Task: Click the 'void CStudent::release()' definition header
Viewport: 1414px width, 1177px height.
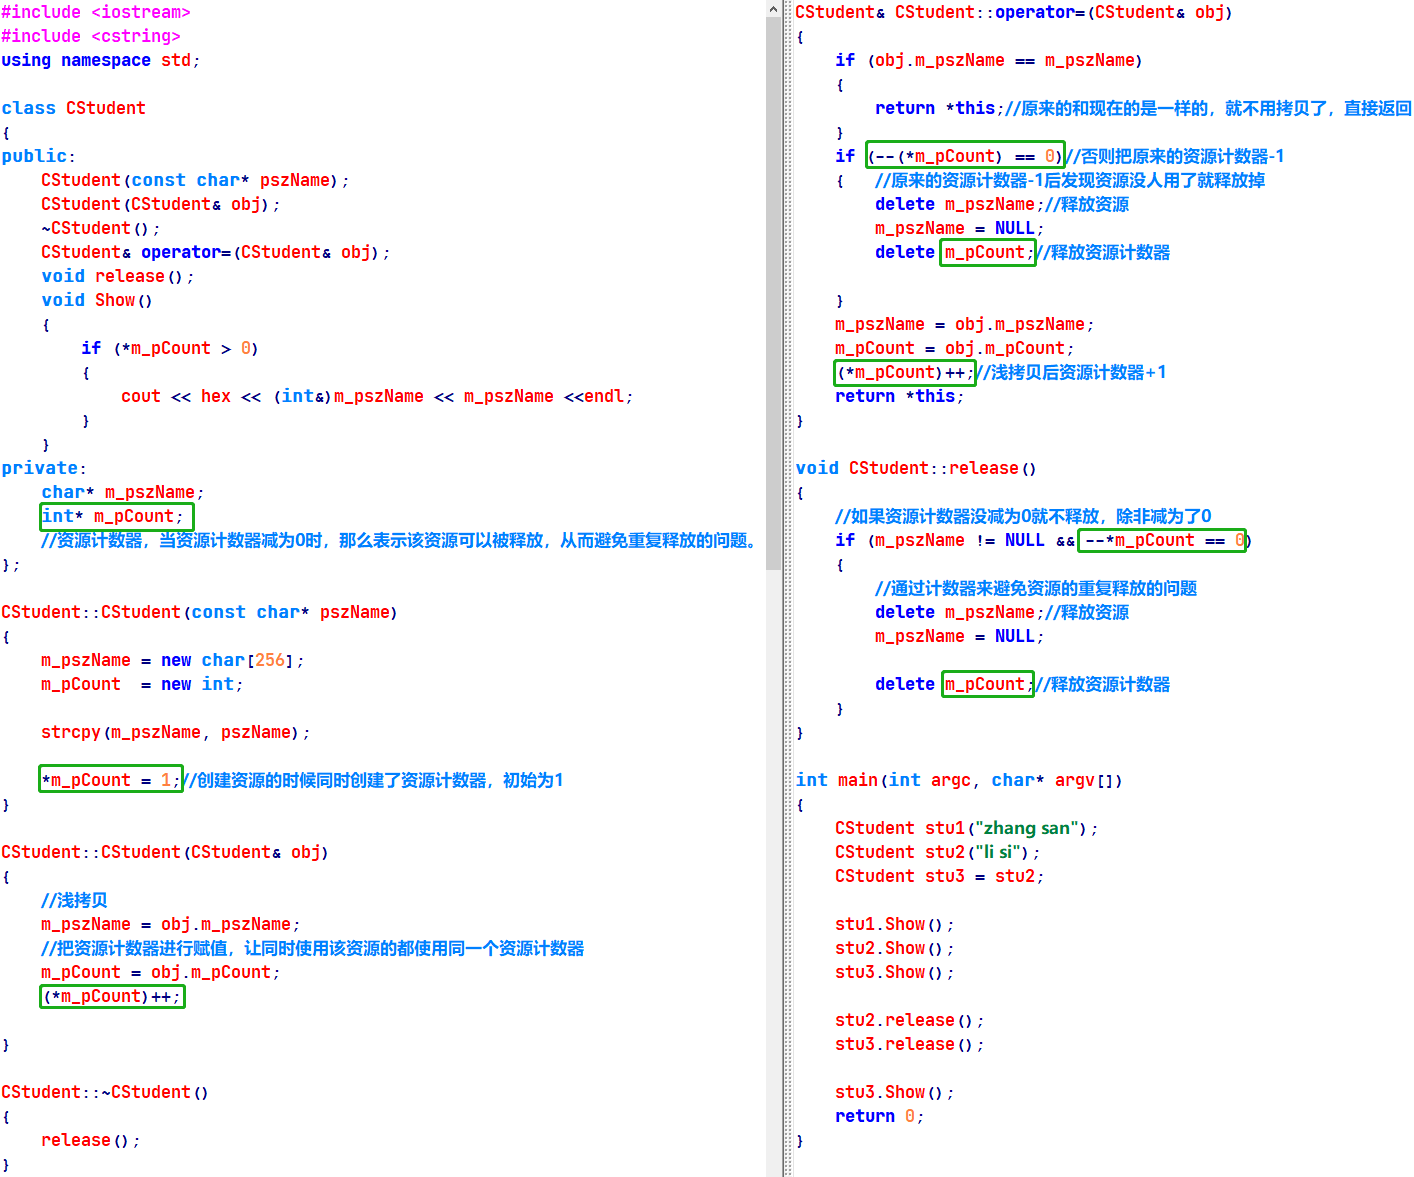Action: [x=916, y=468]
